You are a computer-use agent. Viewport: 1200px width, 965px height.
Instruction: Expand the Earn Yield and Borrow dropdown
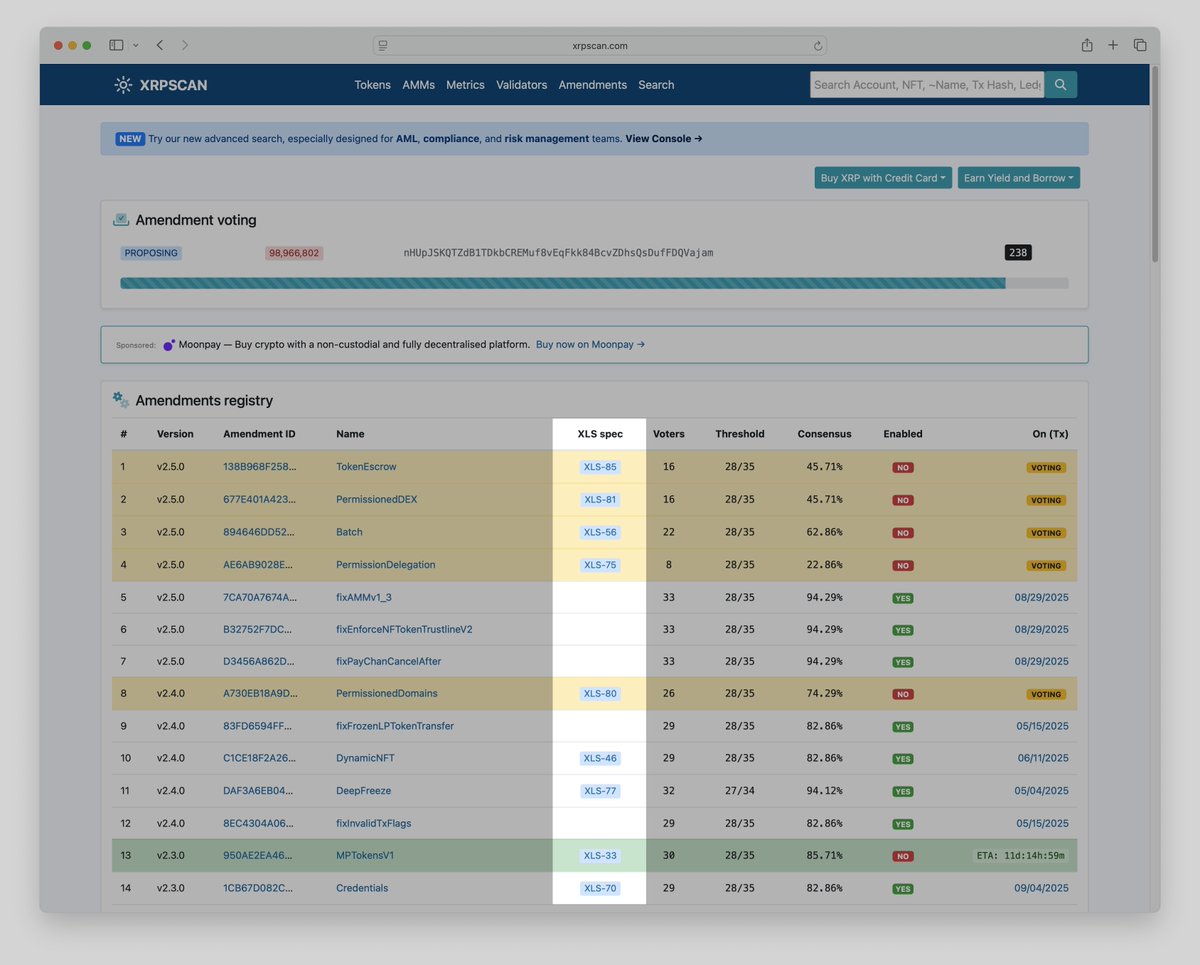pyautogui.click(x=1018, y=177)
